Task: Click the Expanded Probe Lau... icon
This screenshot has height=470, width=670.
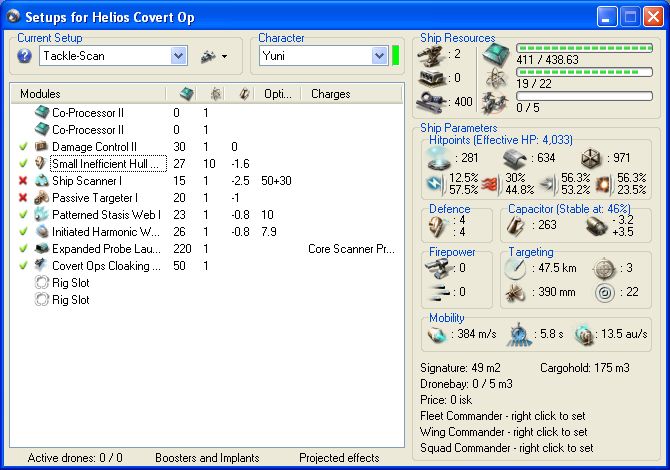Action: [x=41, y=248]
